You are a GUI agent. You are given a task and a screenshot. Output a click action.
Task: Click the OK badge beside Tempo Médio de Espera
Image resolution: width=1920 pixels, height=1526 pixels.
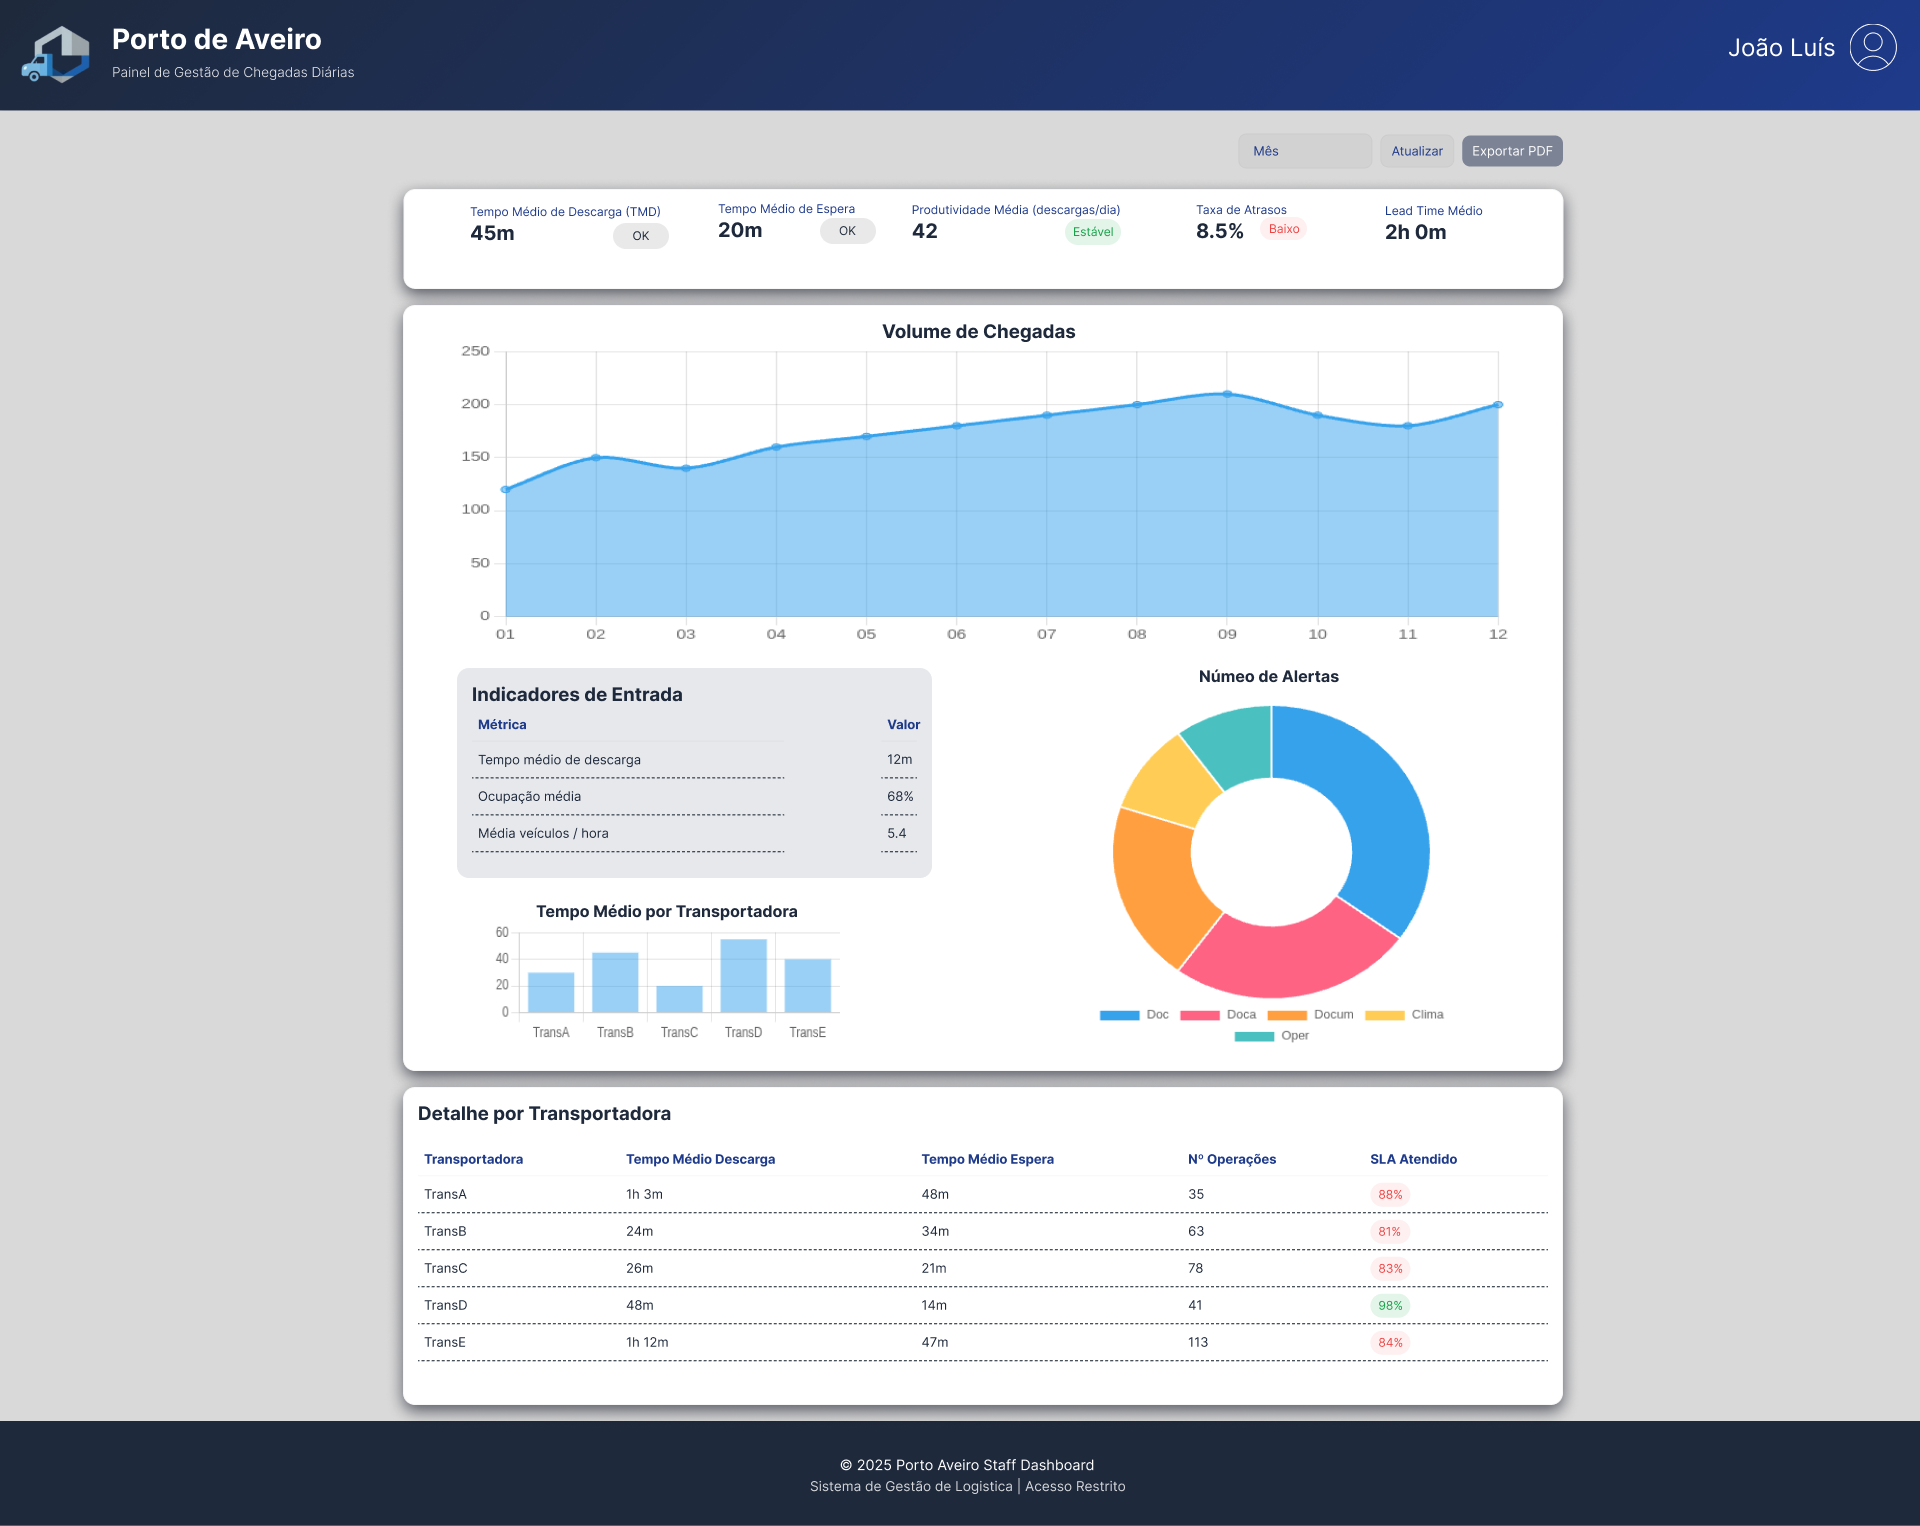847,230
